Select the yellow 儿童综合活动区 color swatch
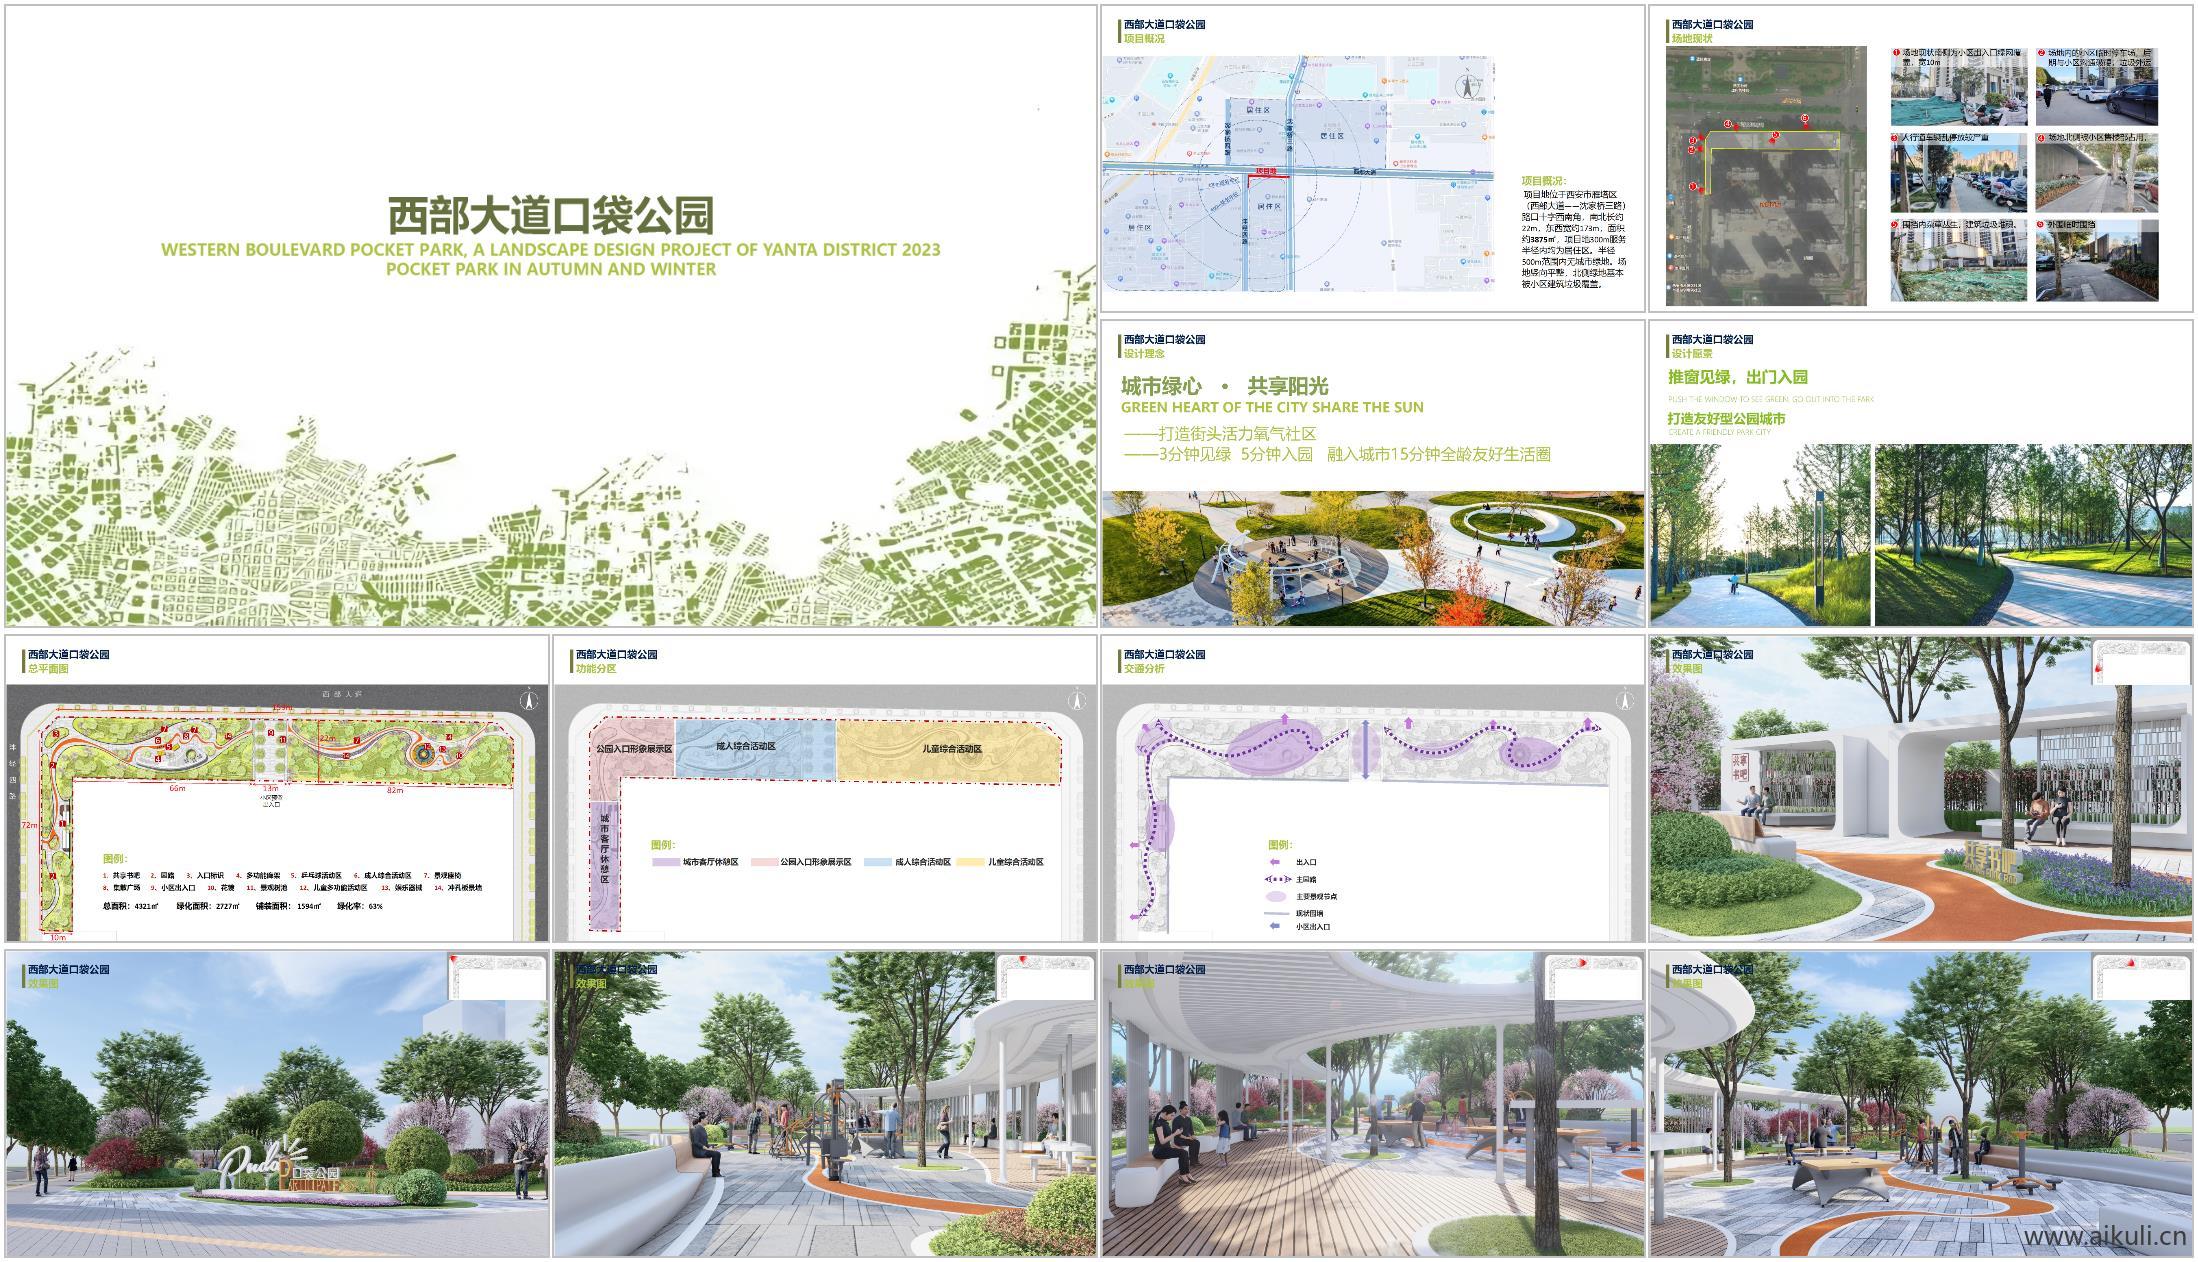Screen dimensions: 2198x1262 pyautogui.click(x=970, y=862)
